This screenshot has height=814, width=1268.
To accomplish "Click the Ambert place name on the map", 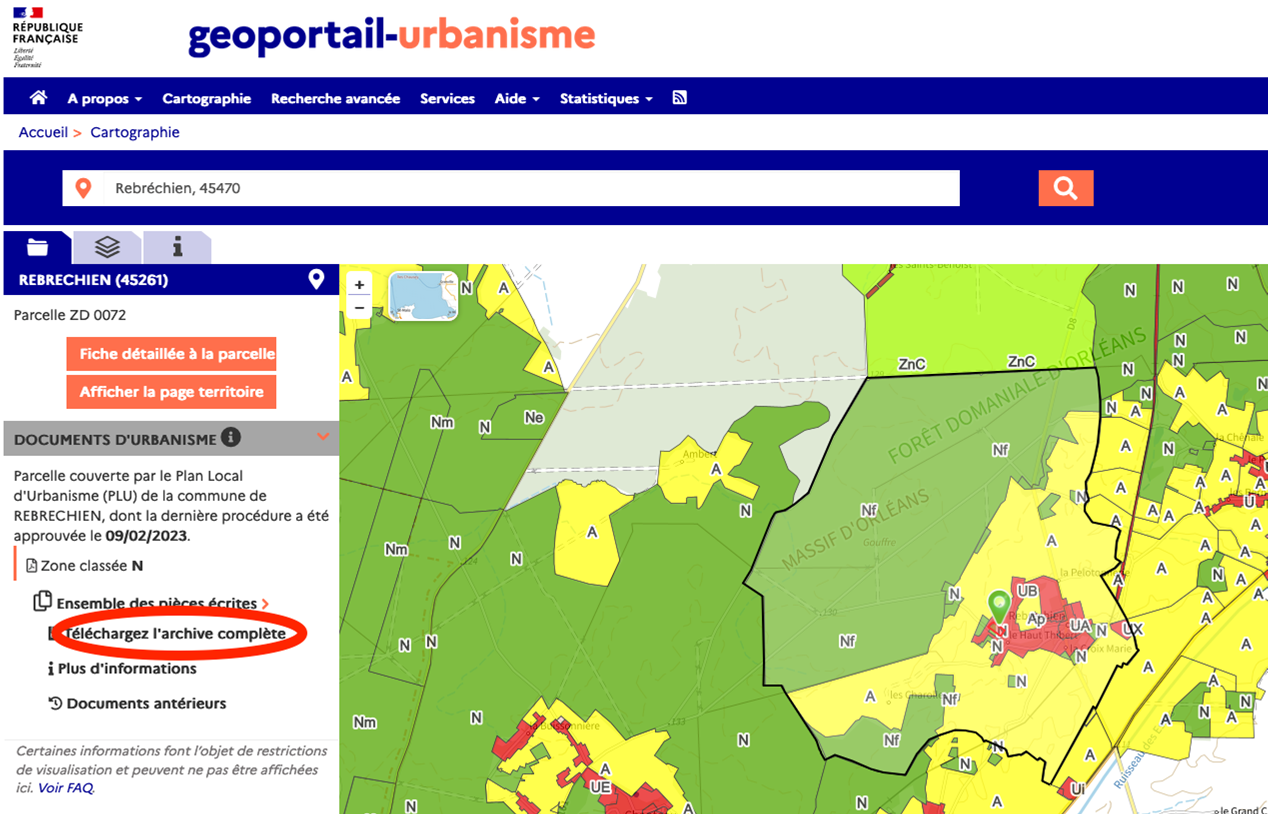I will 699,453.
